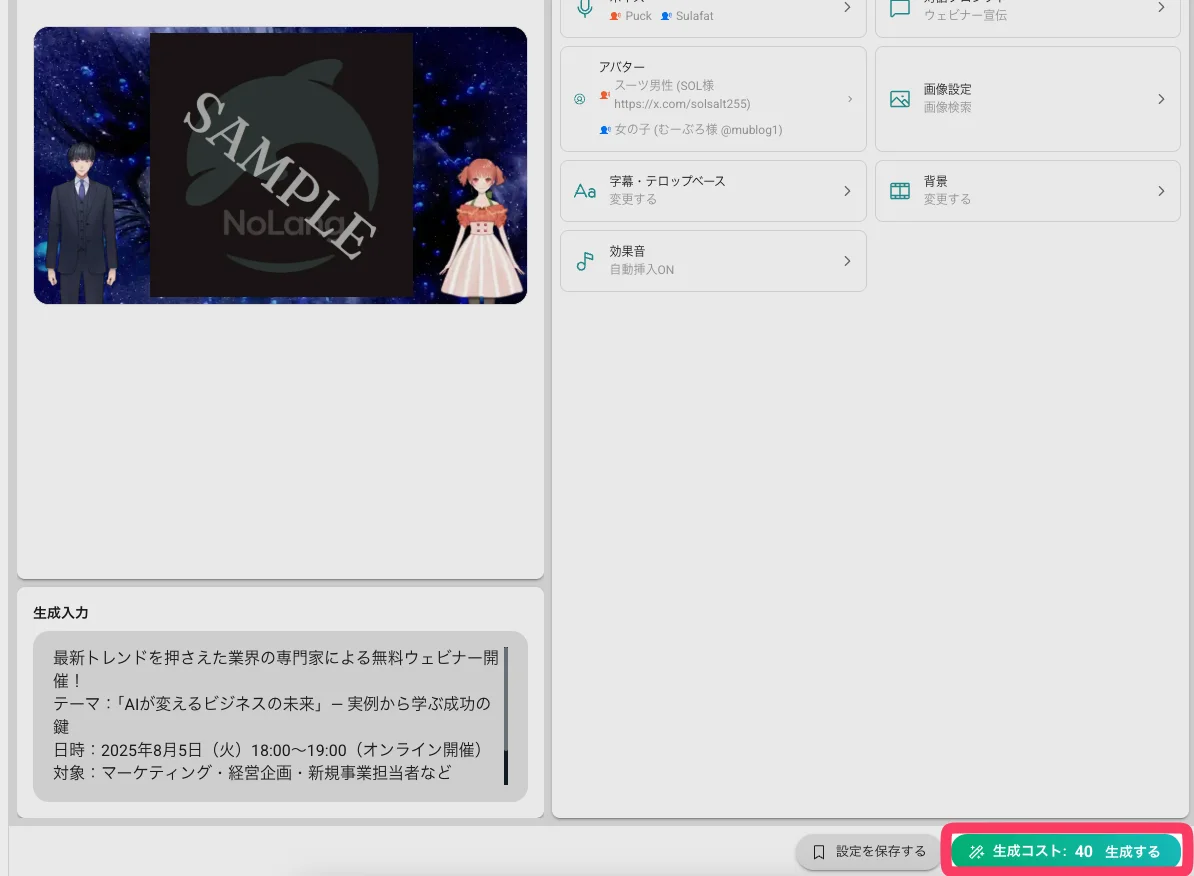1194x876 pixels.
Task: Click the 生成入力 text area scrollbar
Action: coord(506,716)
